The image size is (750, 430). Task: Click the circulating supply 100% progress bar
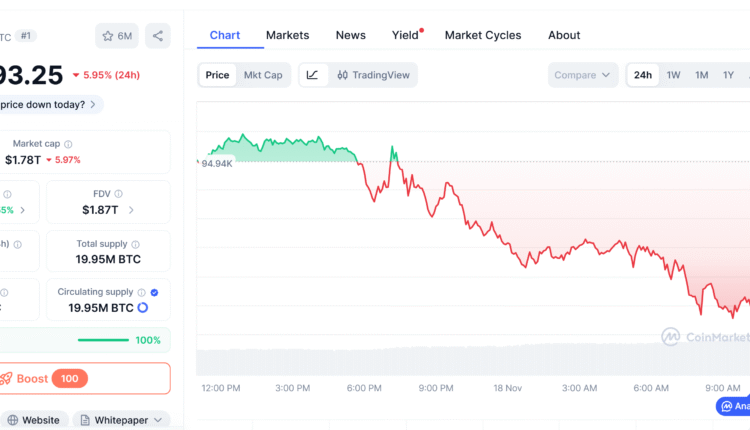click(102, 340)
